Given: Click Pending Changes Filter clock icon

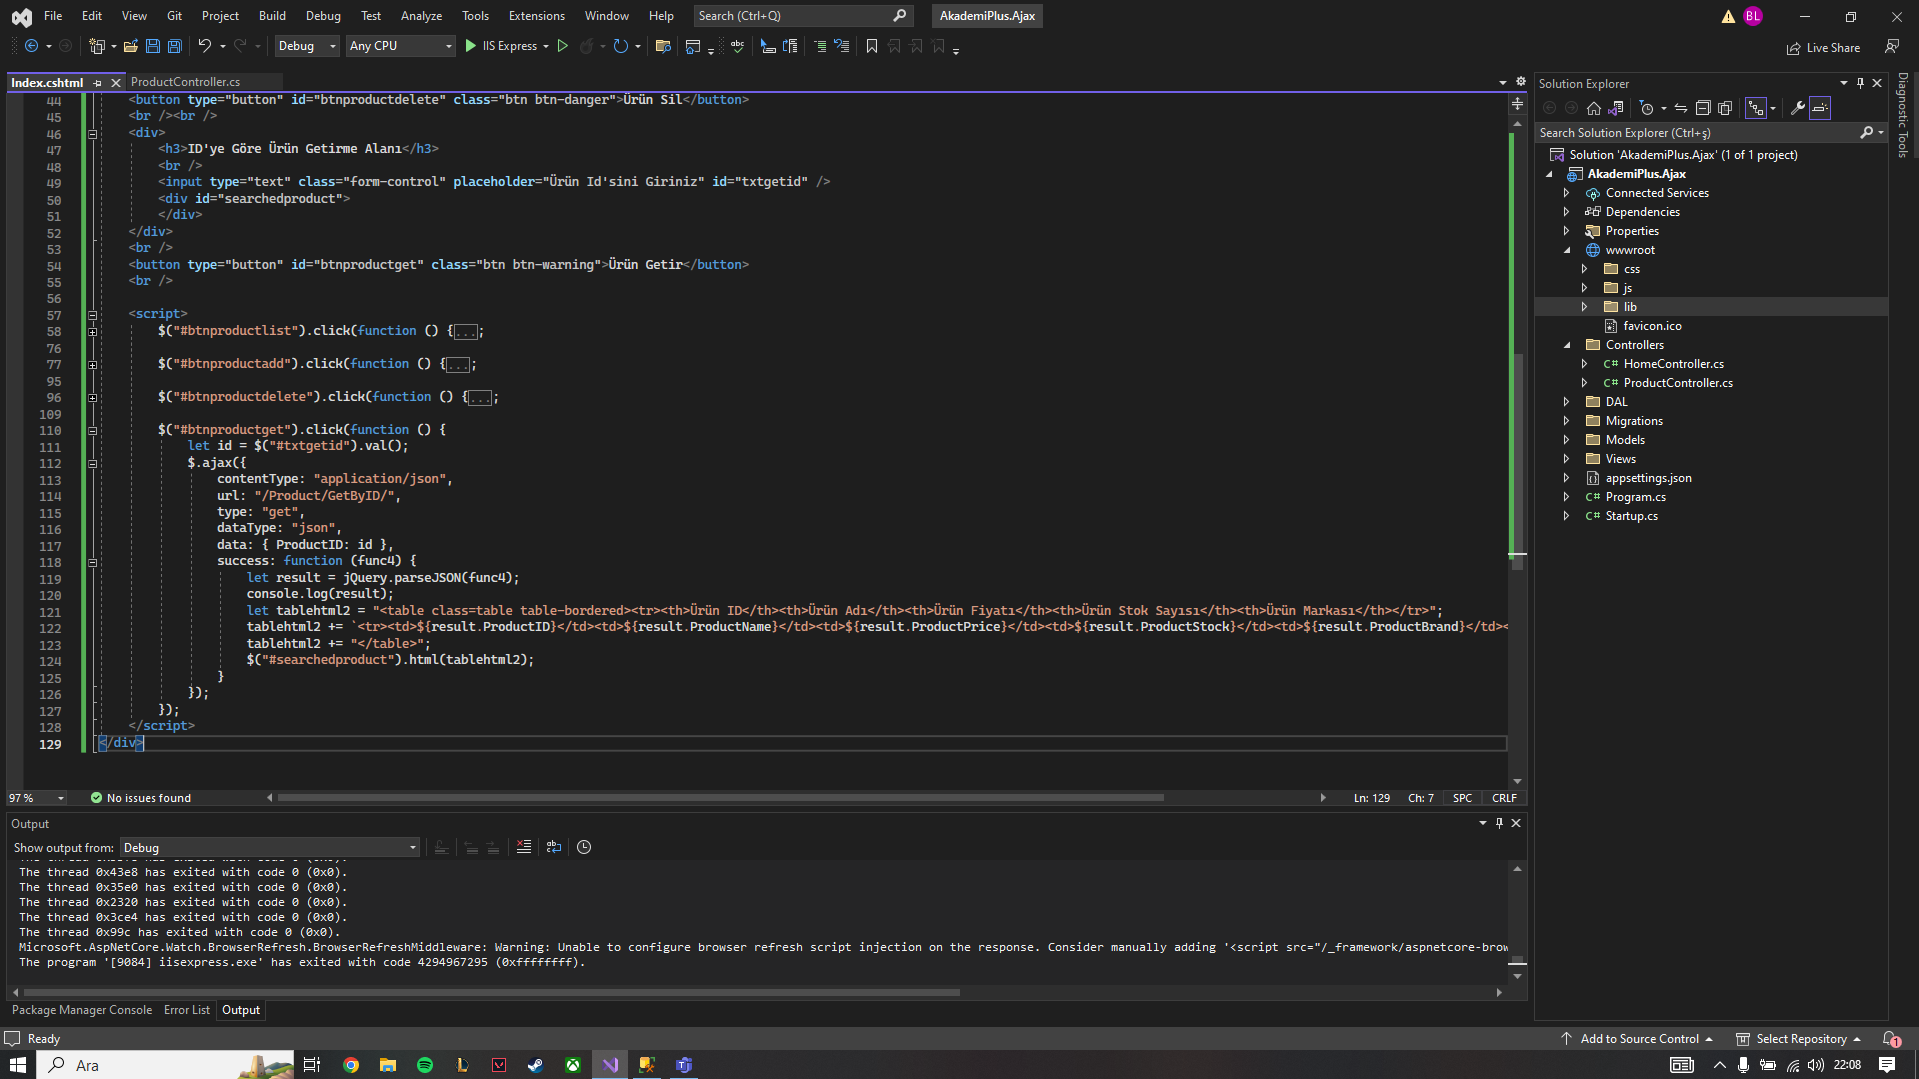Looking at the screenshot, I should point(1647,108).
